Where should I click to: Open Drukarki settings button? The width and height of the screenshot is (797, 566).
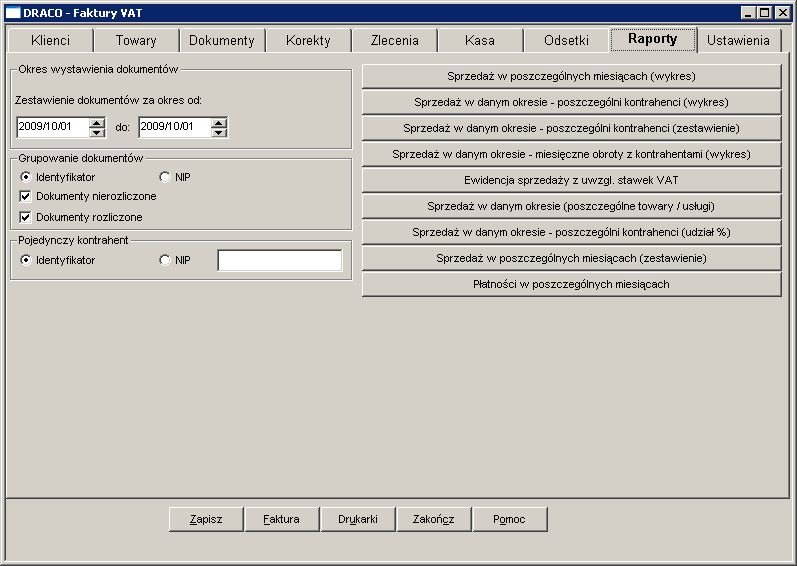click(358, 519)
